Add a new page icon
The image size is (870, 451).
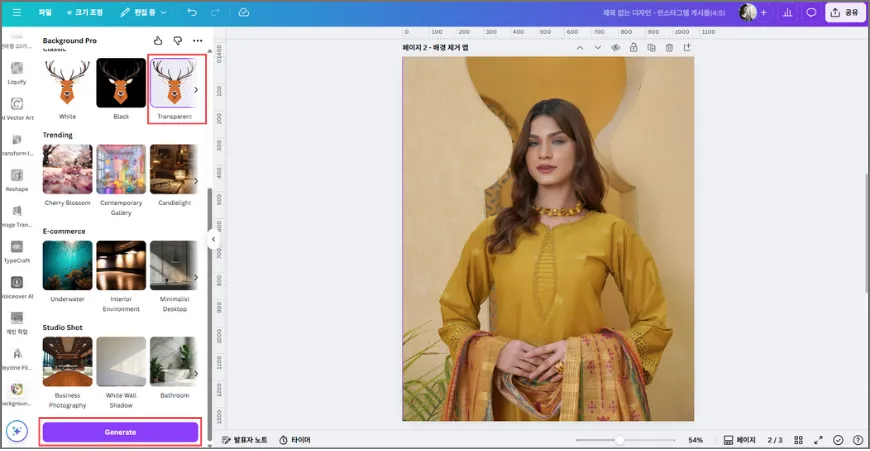pyautogui.click(x=687, y=48)
